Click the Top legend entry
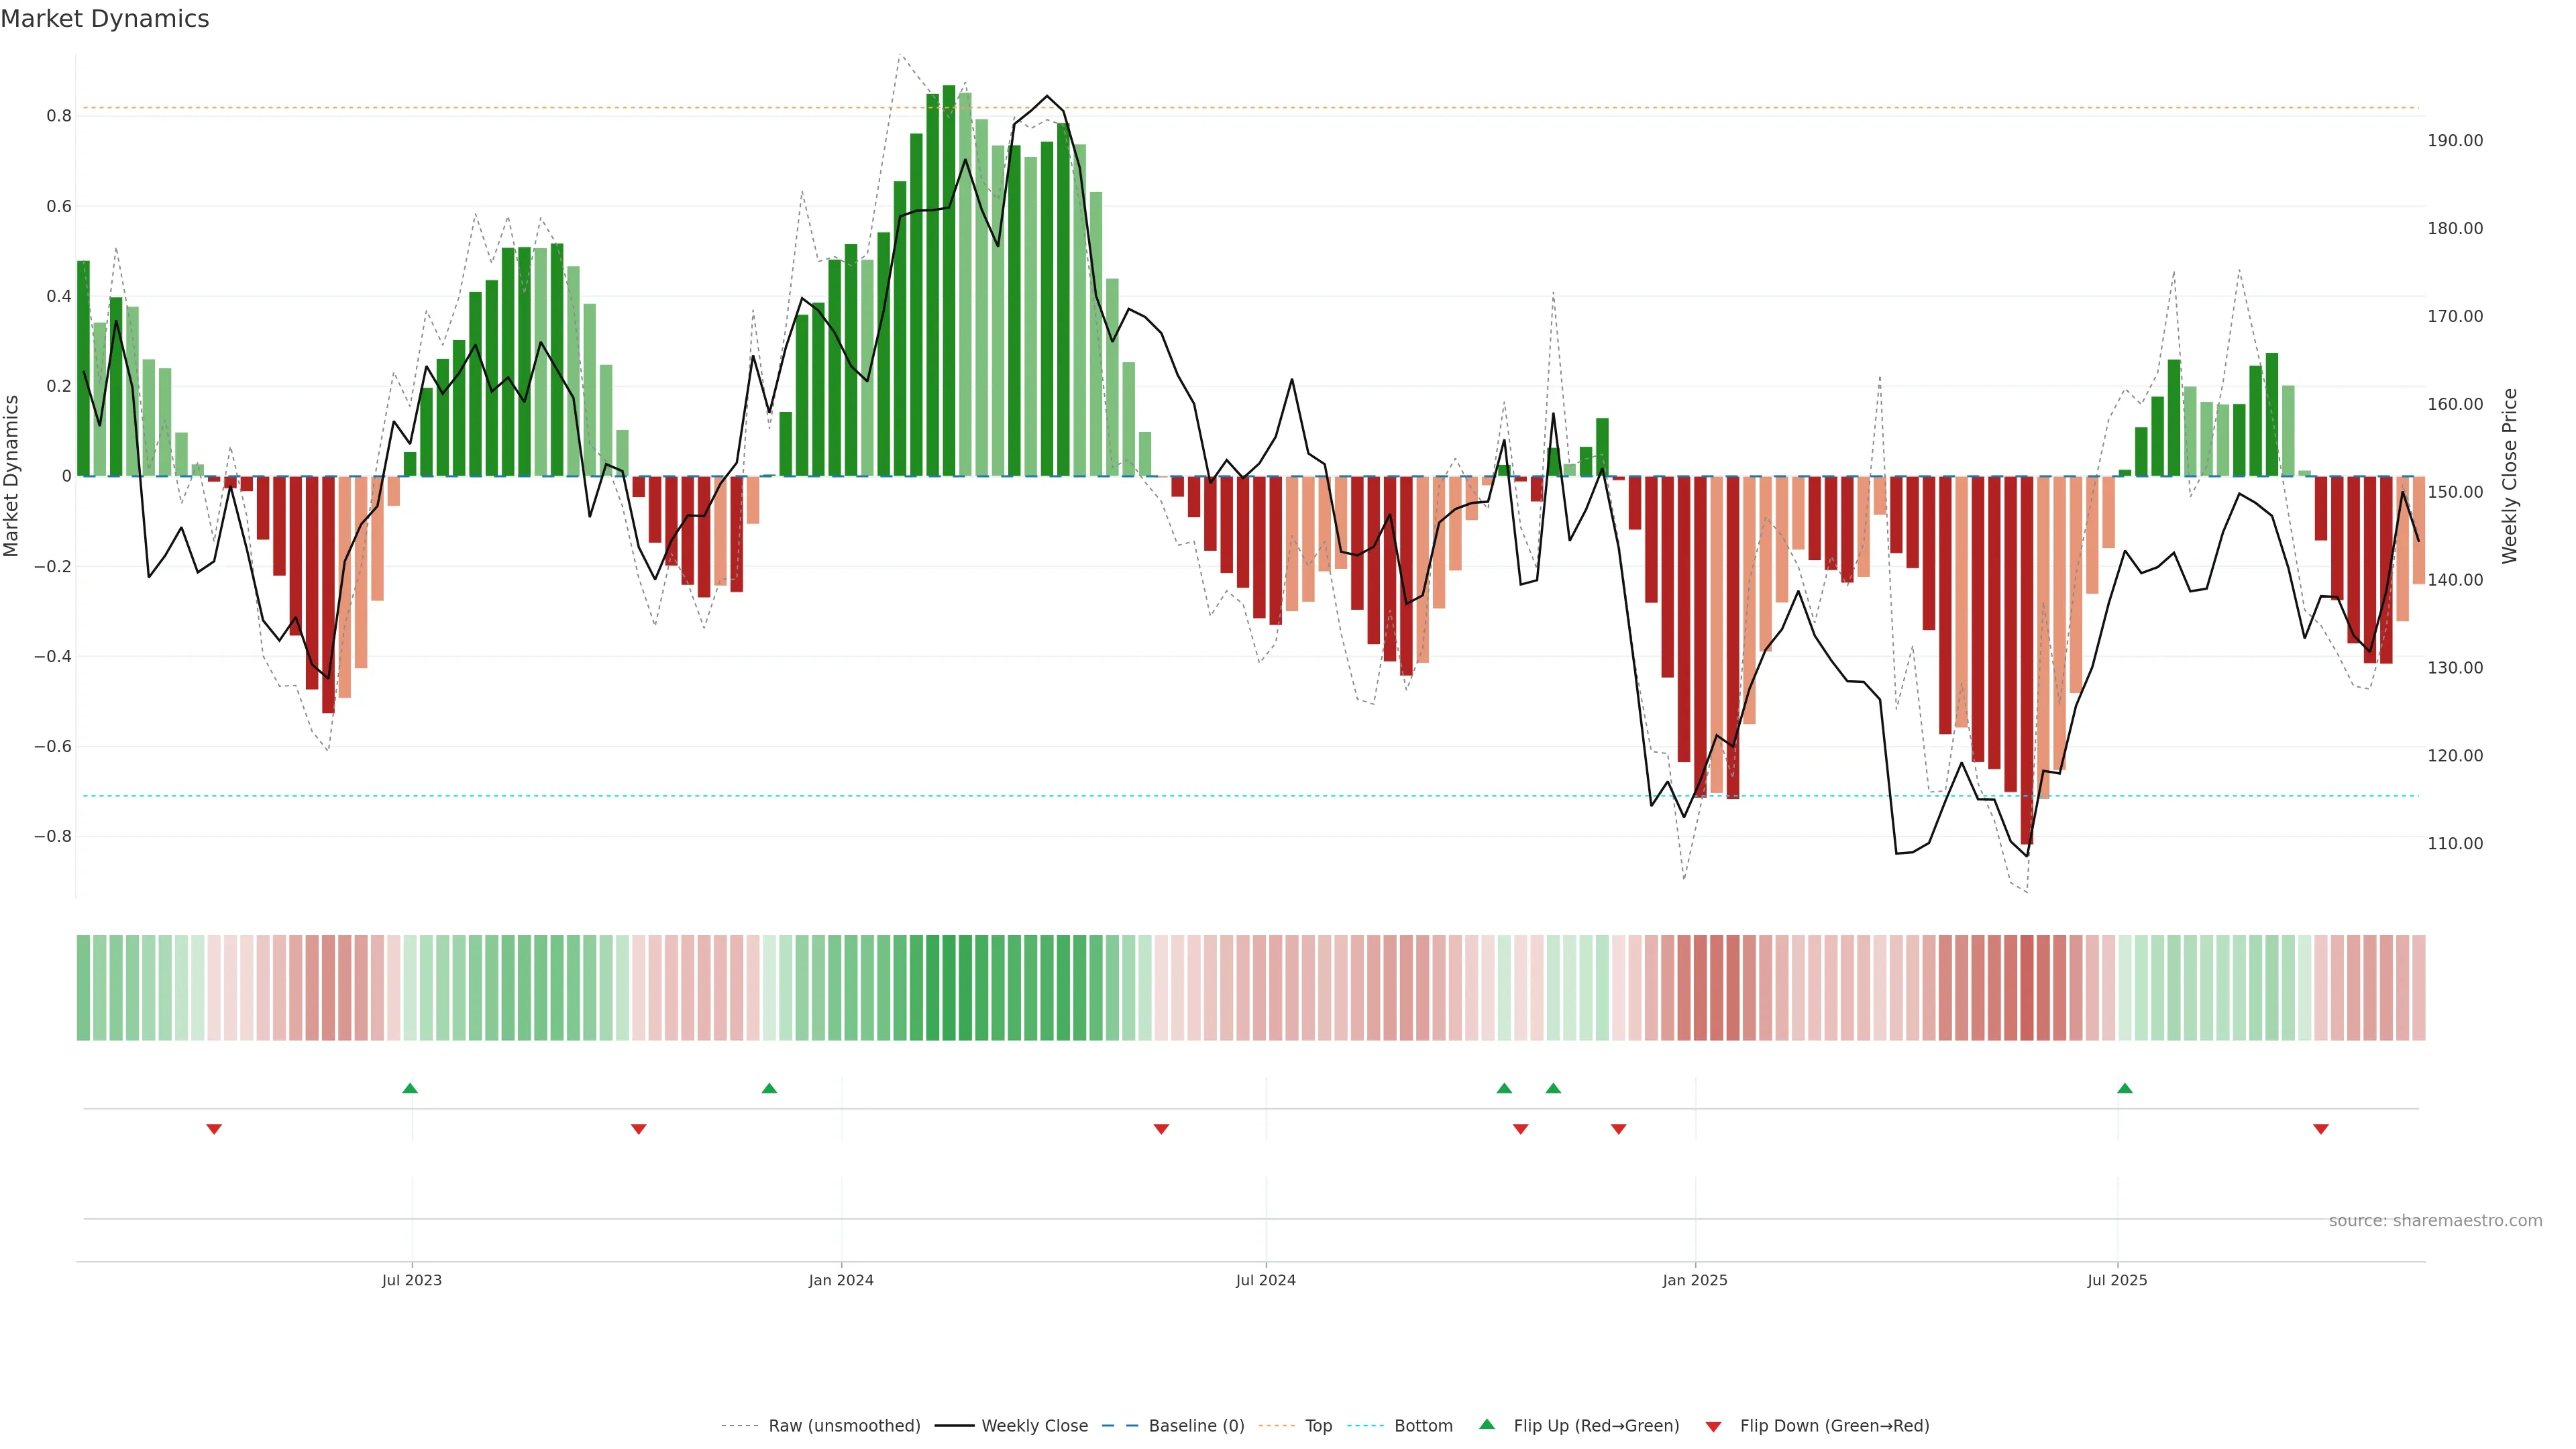 click(x=1318, y=1426)
